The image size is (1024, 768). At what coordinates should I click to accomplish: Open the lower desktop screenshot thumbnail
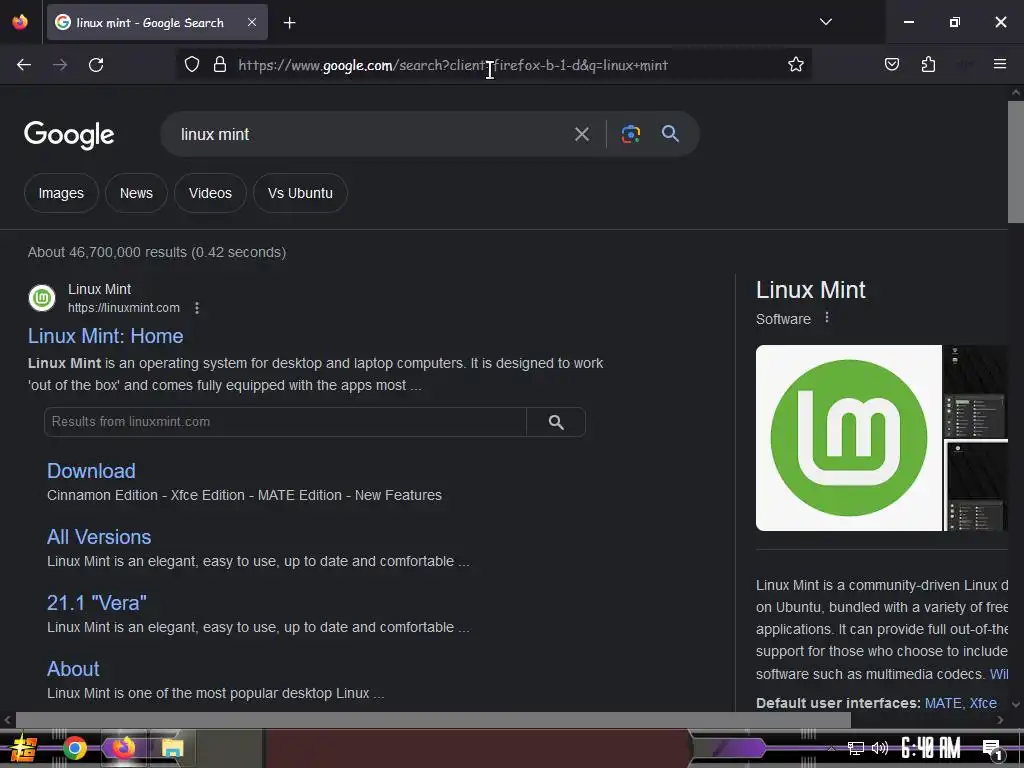point(976,486)
